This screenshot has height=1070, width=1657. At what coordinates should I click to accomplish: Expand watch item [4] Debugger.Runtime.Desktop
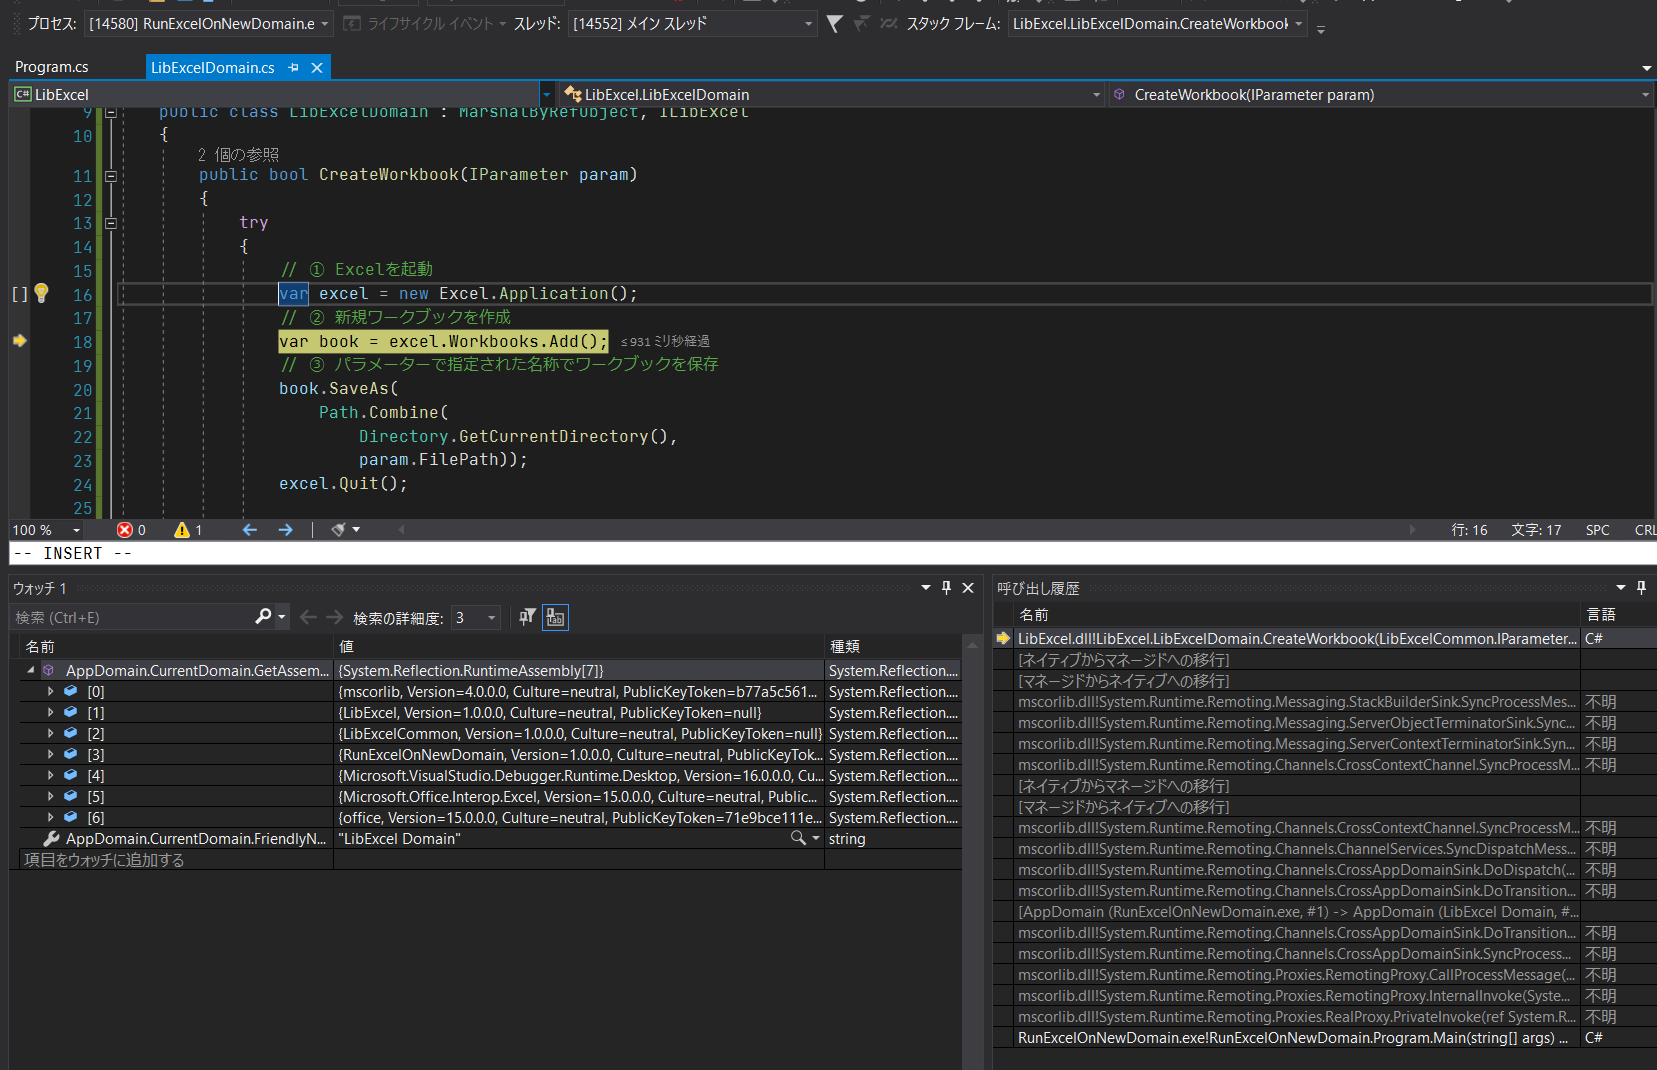50,775
